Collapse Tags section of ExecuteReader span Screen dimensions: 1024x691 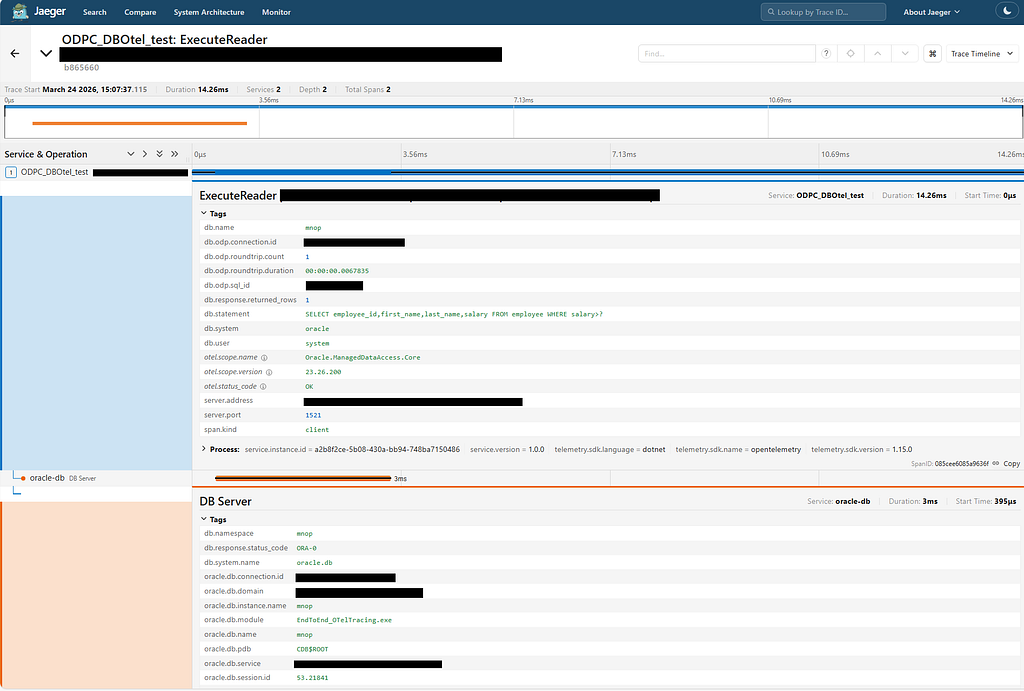point(214,214)
